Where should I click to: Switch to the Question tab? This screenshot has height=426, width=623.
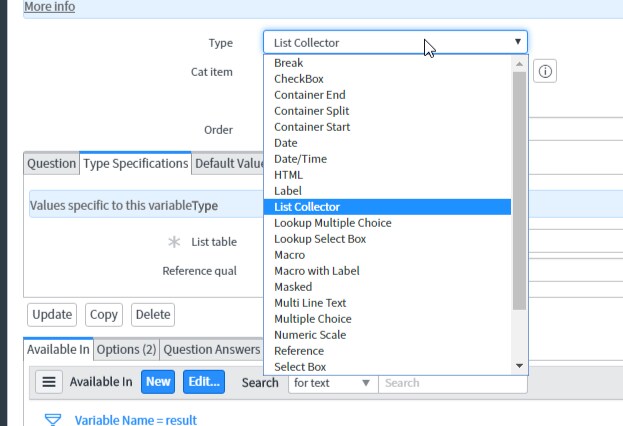point(51,164)
